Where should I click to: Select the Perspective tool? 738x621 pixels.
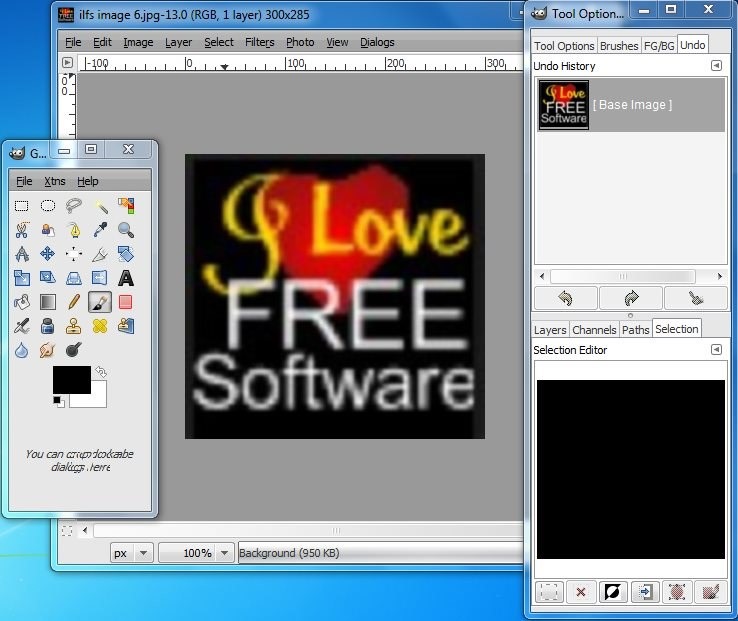coord(73,278)
